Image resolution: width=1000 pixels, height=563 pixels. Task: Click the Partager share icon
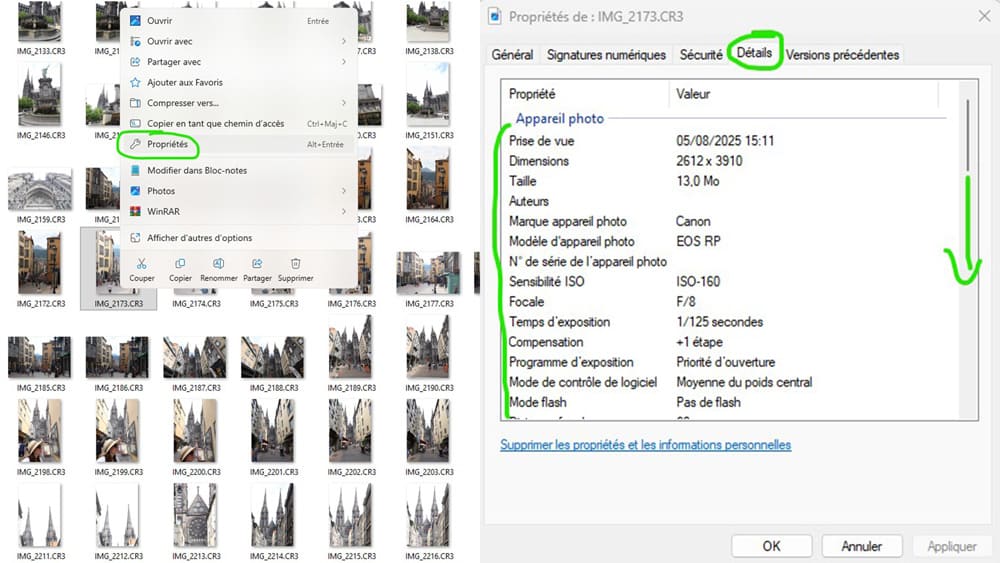coord(257,264)
